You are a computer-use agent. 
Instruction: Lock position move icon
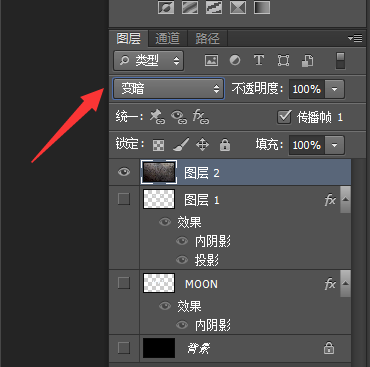click(x=202, y=145)
